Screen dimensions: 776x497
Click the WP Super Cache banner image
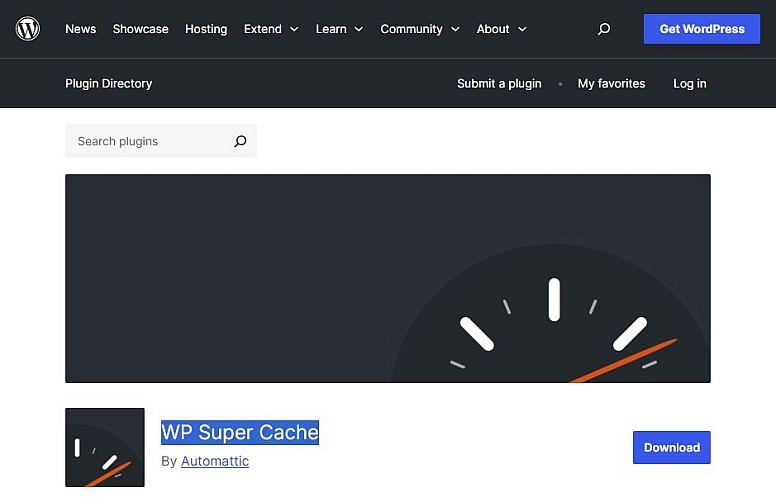click(x=388, y=278)
